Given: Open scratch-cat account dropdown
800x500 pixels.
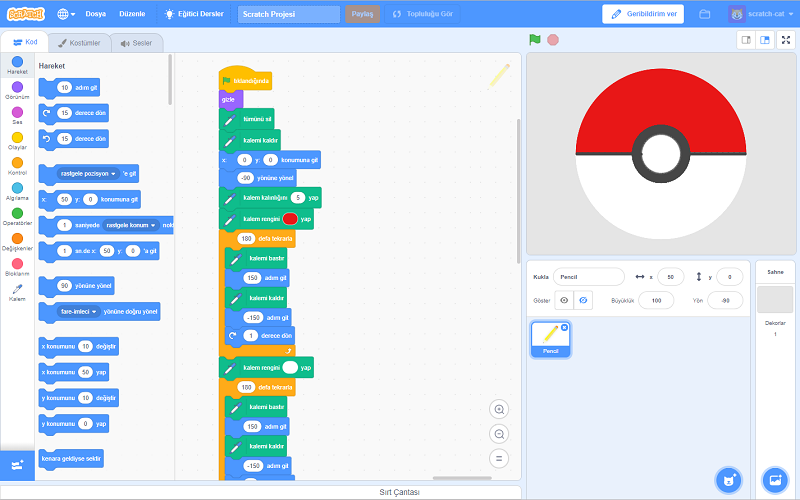Looking at the screenshot, I should click(761, 14).
